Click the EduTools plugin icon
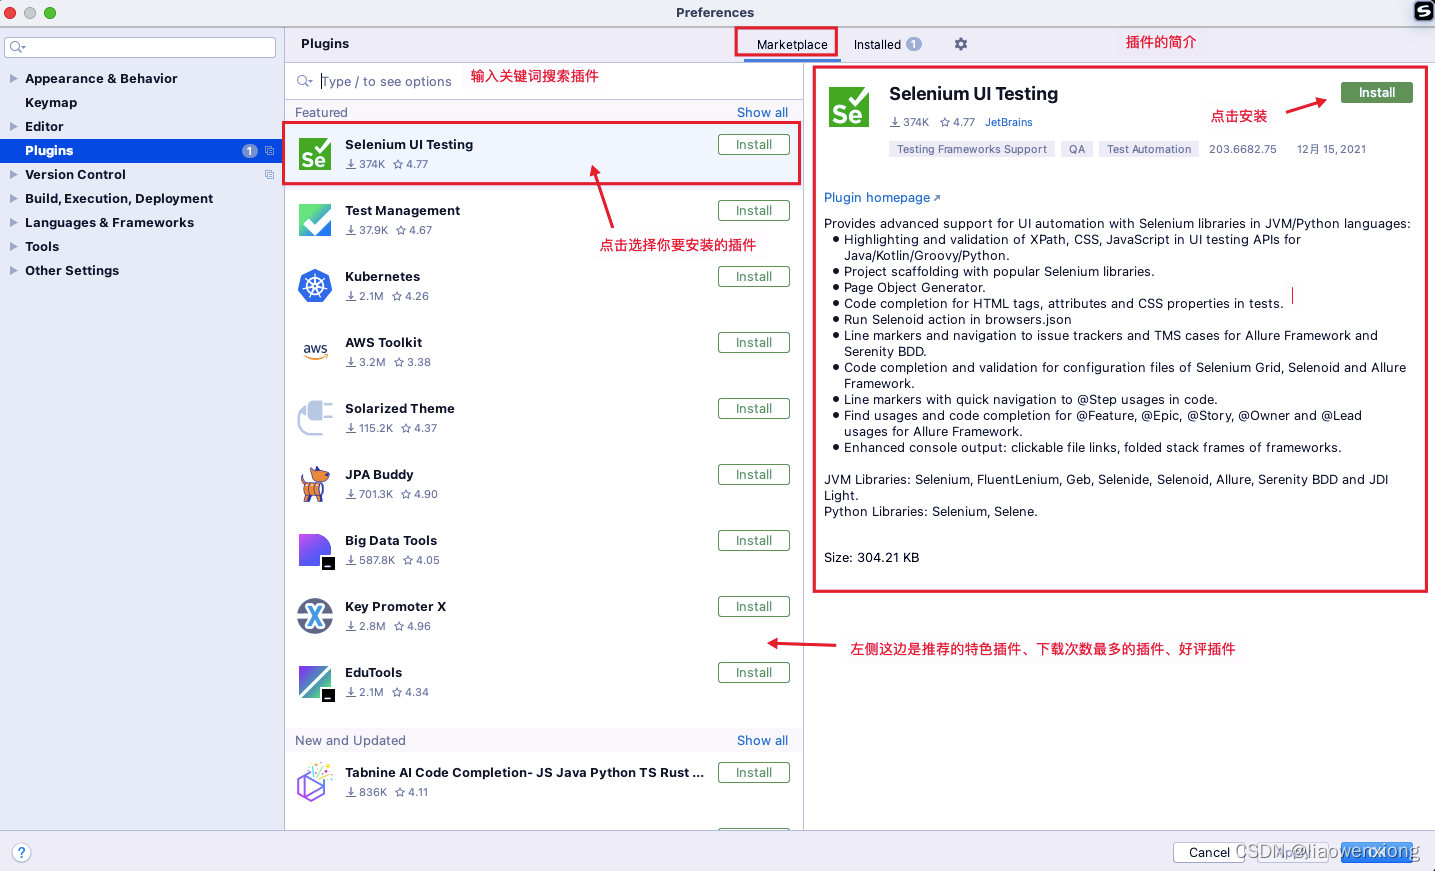The height and width of the screenshot is (871, 1435). pos(315,683)
